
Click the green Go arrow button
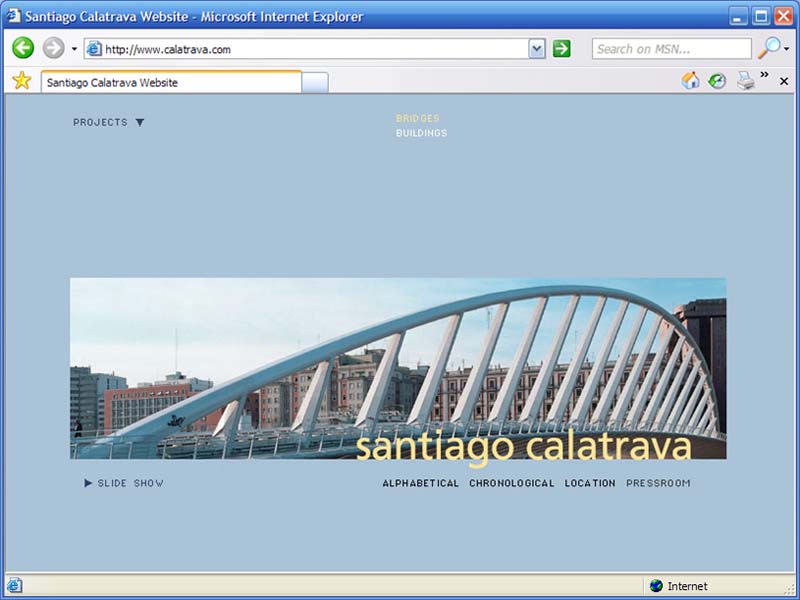pyautogui.click(x=561, y=49)
